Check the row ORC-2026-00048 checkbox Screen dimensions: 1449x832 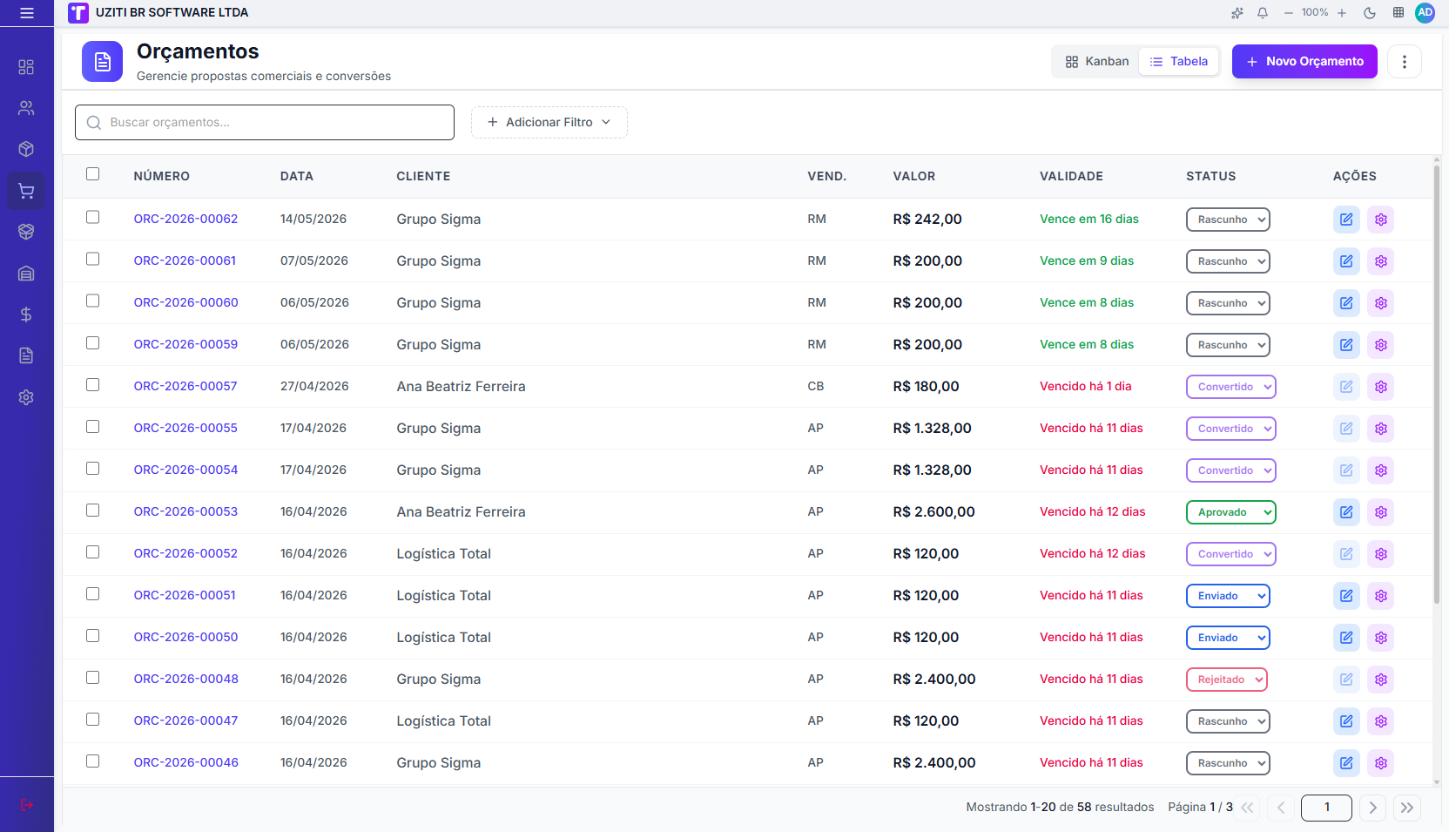click(x=93, y=677)
